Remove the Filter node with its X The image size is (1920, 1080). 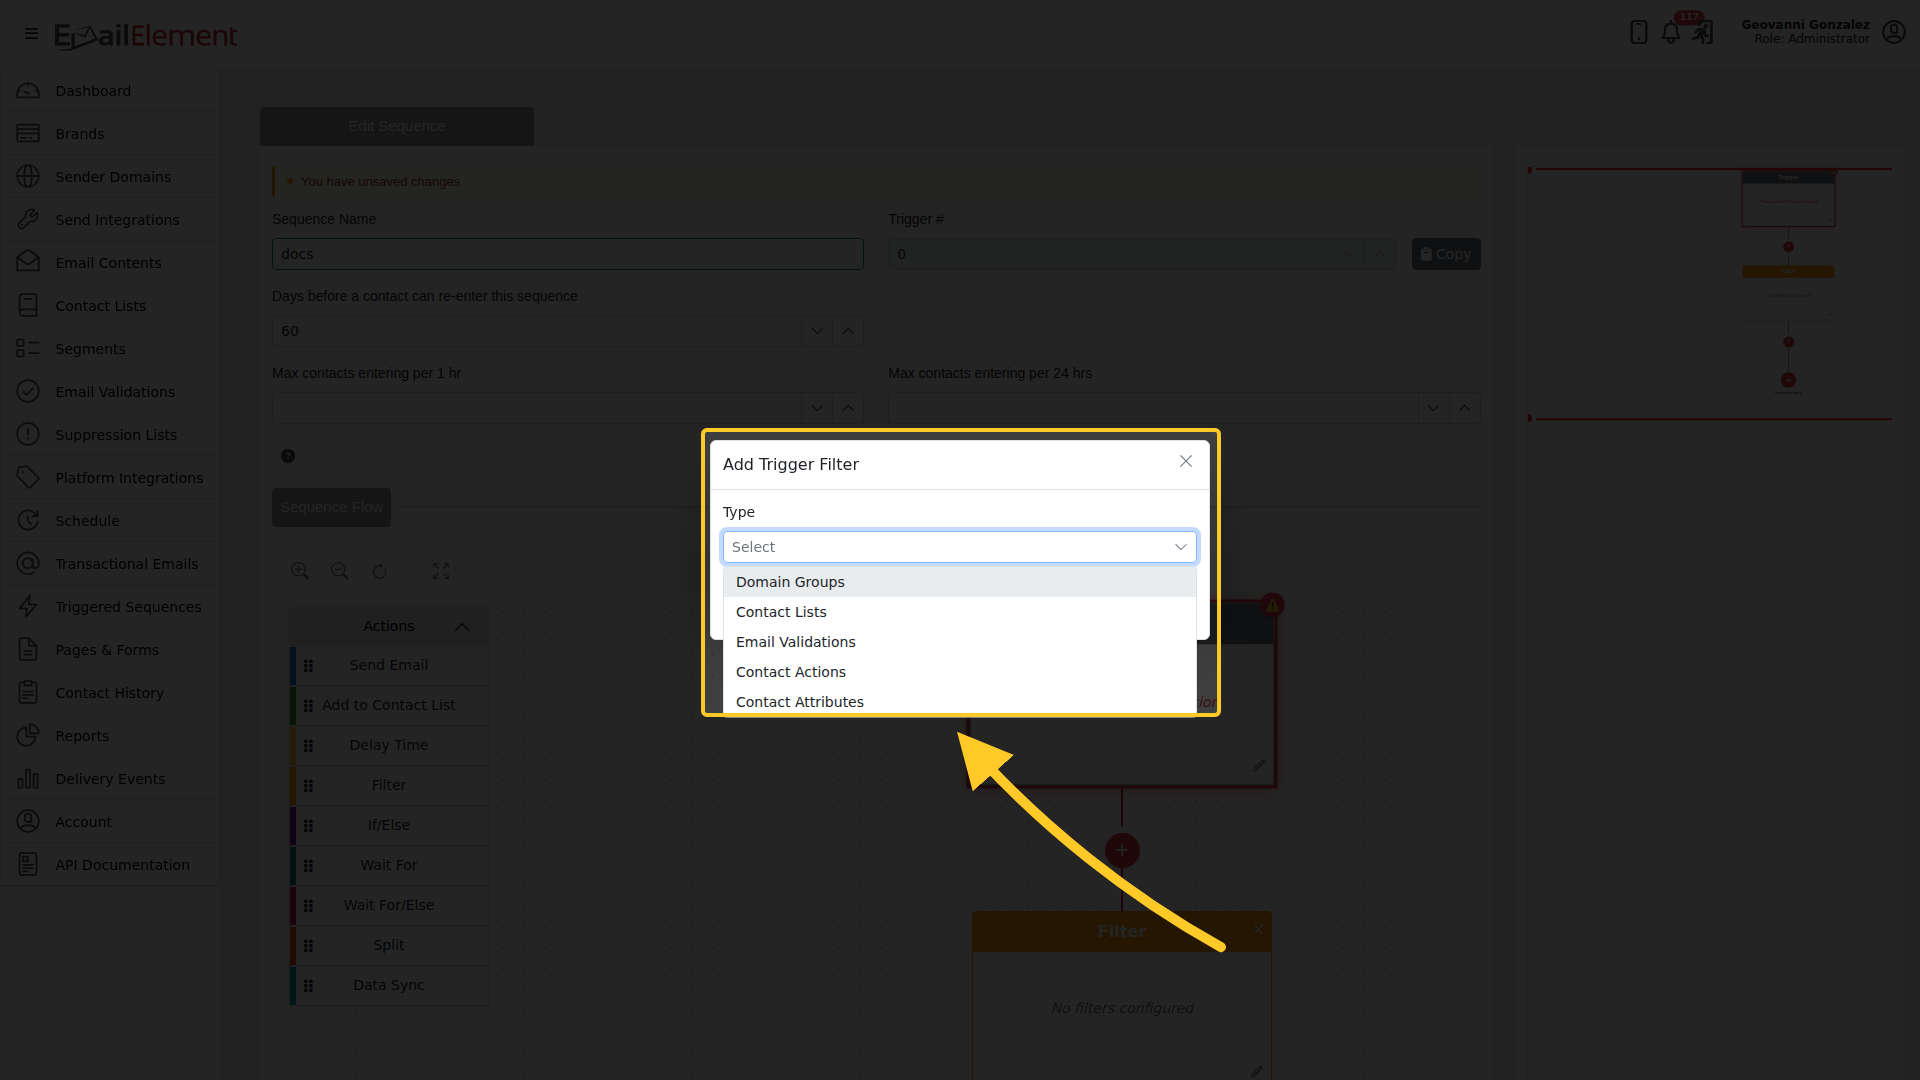(1258, 930)
